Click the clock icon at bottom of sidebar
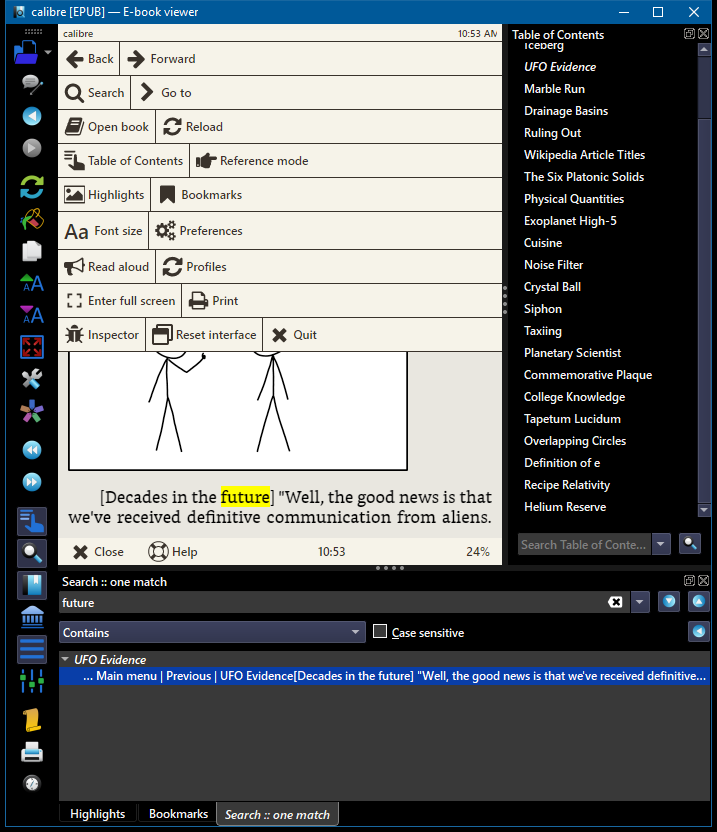717x832 pixels. (32, 783)
